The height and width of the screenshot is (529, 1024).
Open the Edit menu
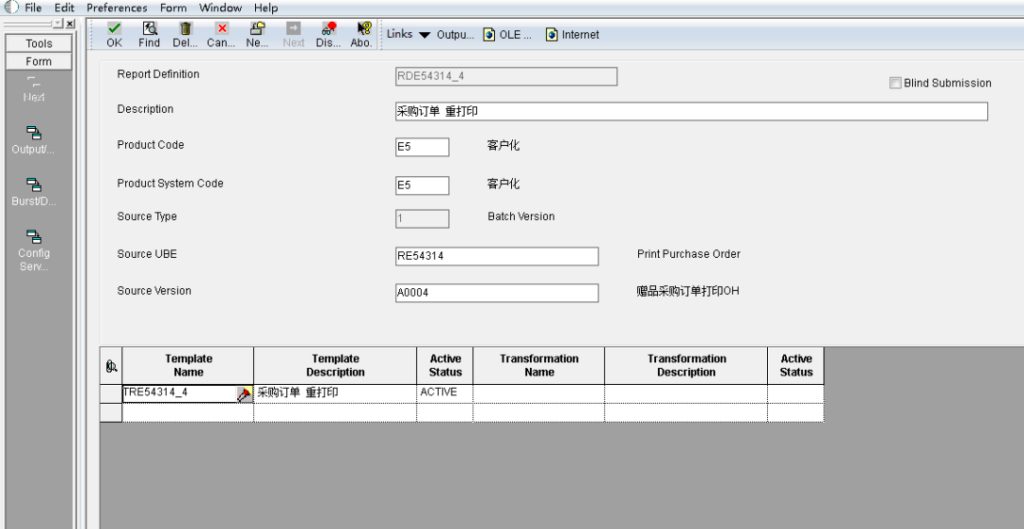[x=64, y=8]
